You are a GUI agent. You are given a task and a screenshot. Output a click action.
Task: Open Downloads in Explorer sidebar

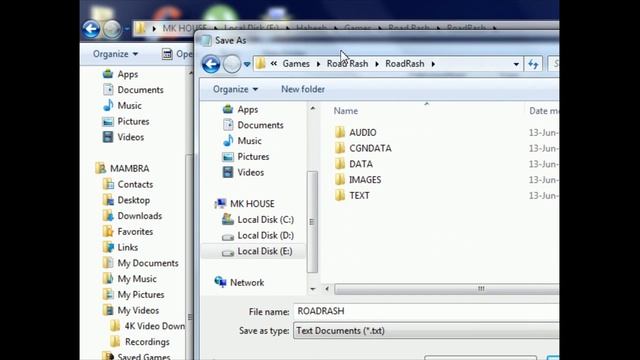tap(132, 216)
